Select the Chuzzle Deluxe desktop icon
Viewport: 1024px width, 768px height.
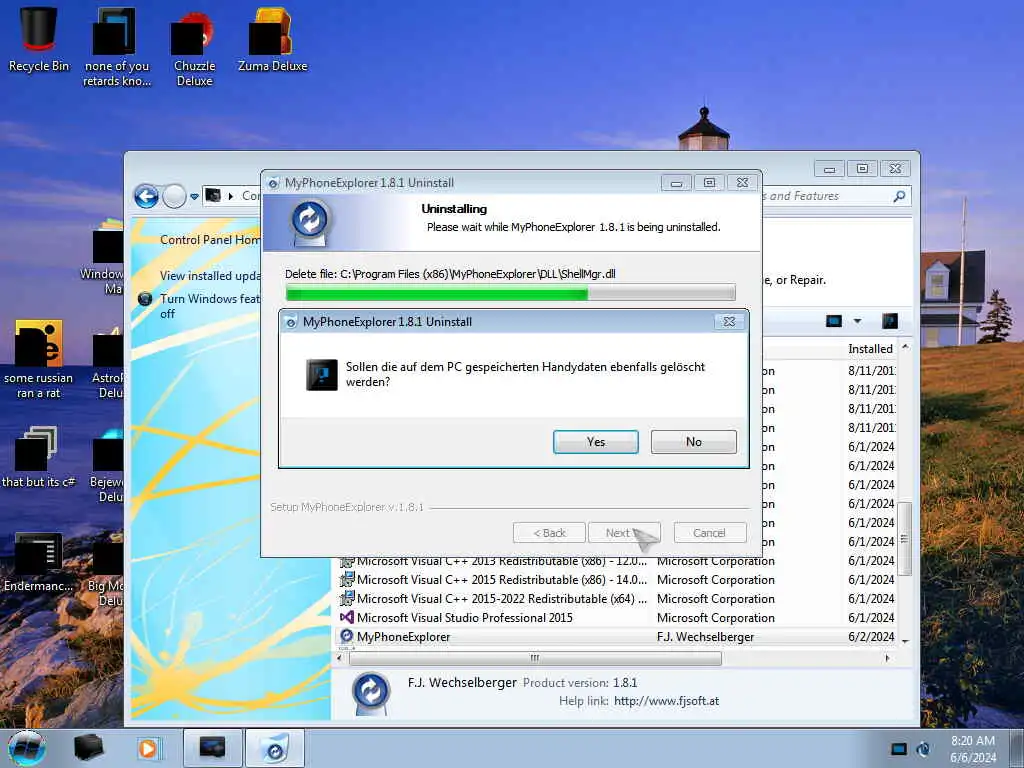pos(195,47)
